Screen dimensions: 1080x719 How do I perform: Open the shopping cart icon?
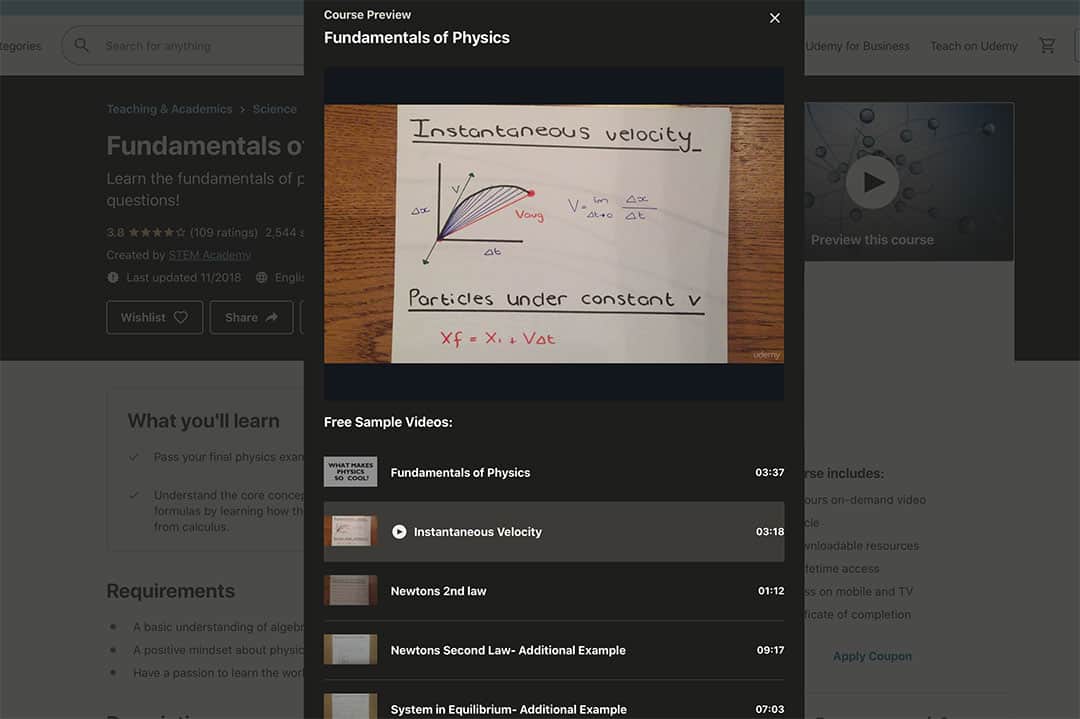(1047, 45)
